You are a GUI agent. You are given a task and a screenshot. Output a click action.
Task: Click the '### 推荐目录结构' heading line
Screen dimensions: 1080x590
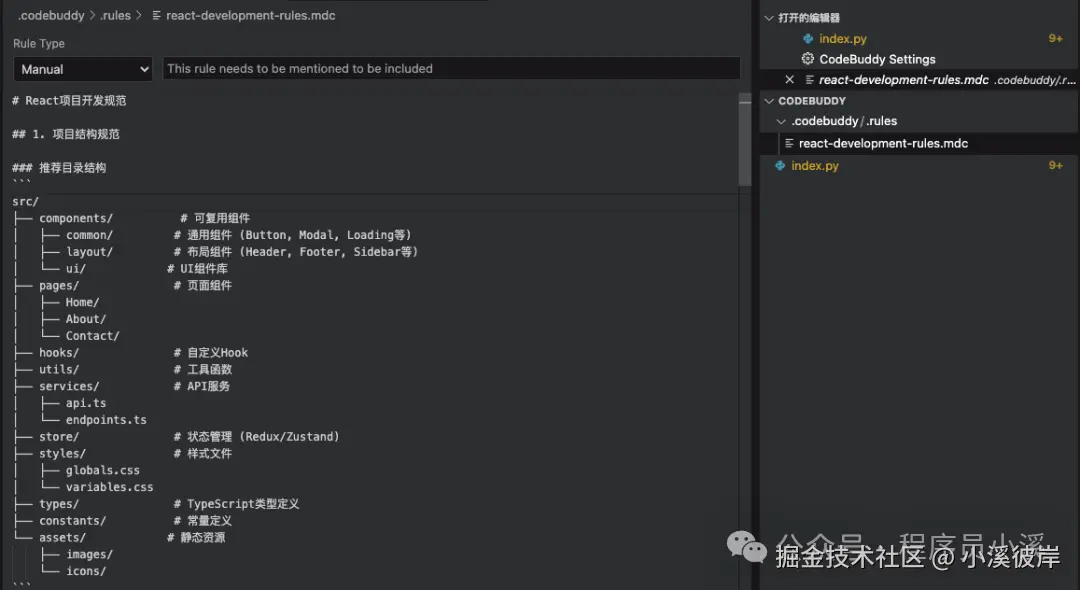click(59, 168)
